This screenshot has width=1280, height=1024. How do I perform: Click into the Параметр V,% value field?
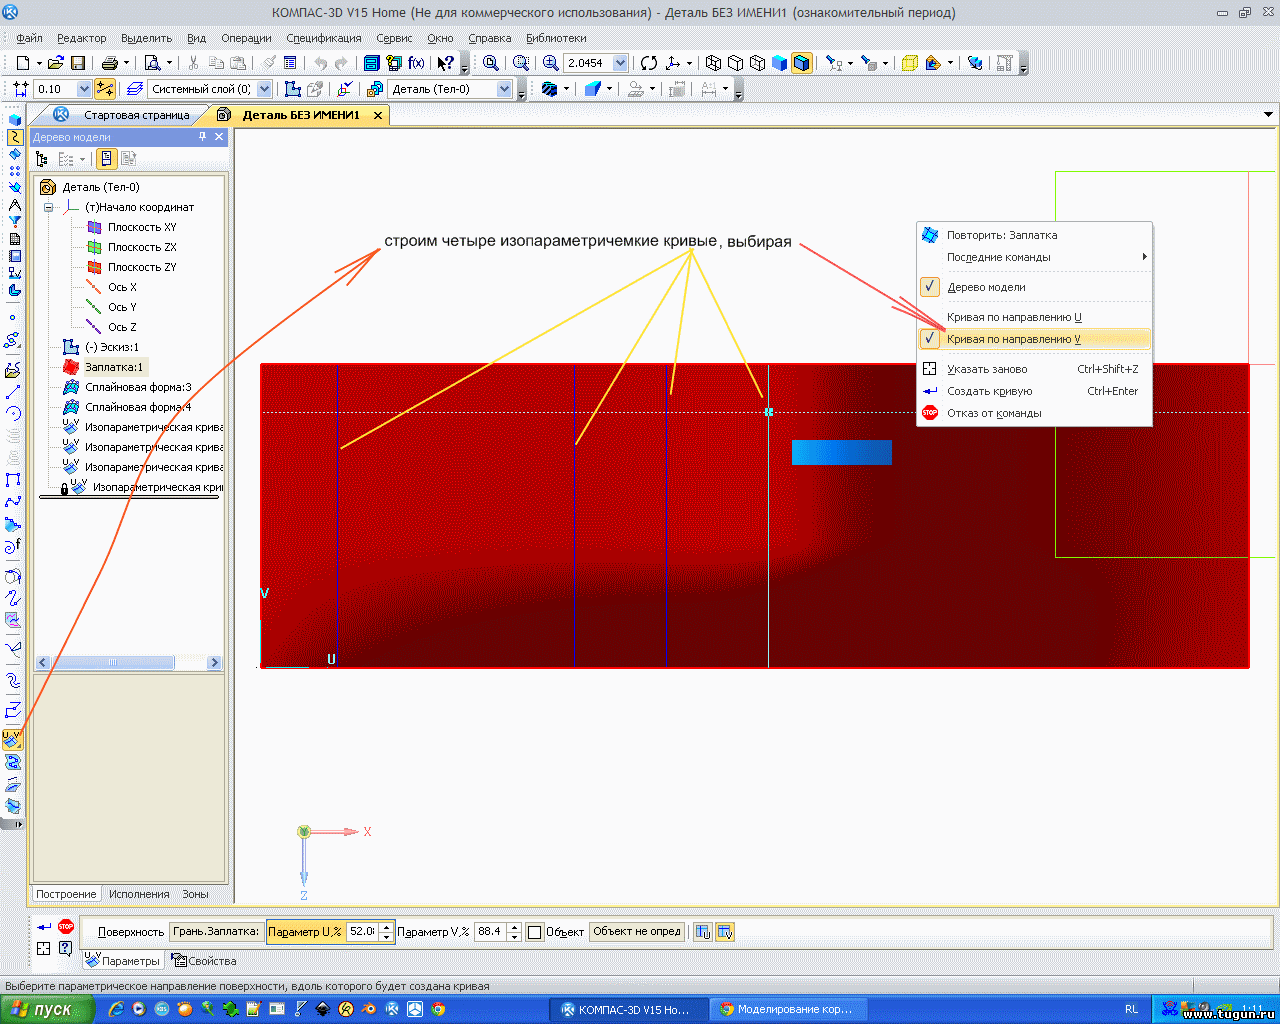pyautogui.click(x=490, y=932)
